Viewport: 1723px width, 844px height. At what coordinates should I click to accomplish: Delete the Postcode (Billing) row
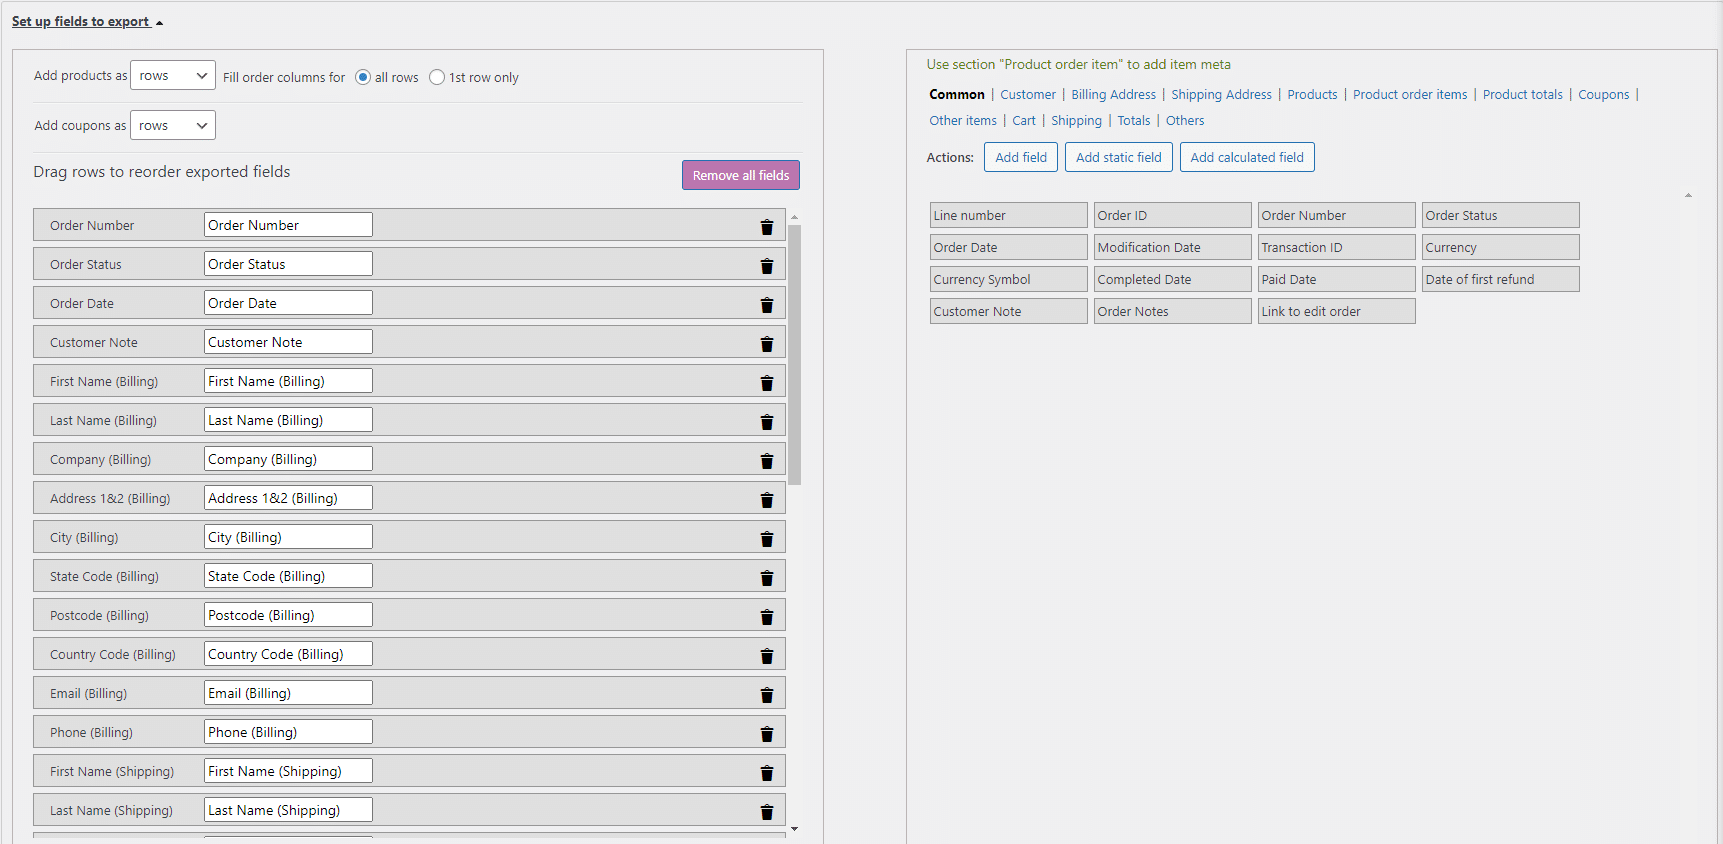pyautogui.click(x=766, y=617)
